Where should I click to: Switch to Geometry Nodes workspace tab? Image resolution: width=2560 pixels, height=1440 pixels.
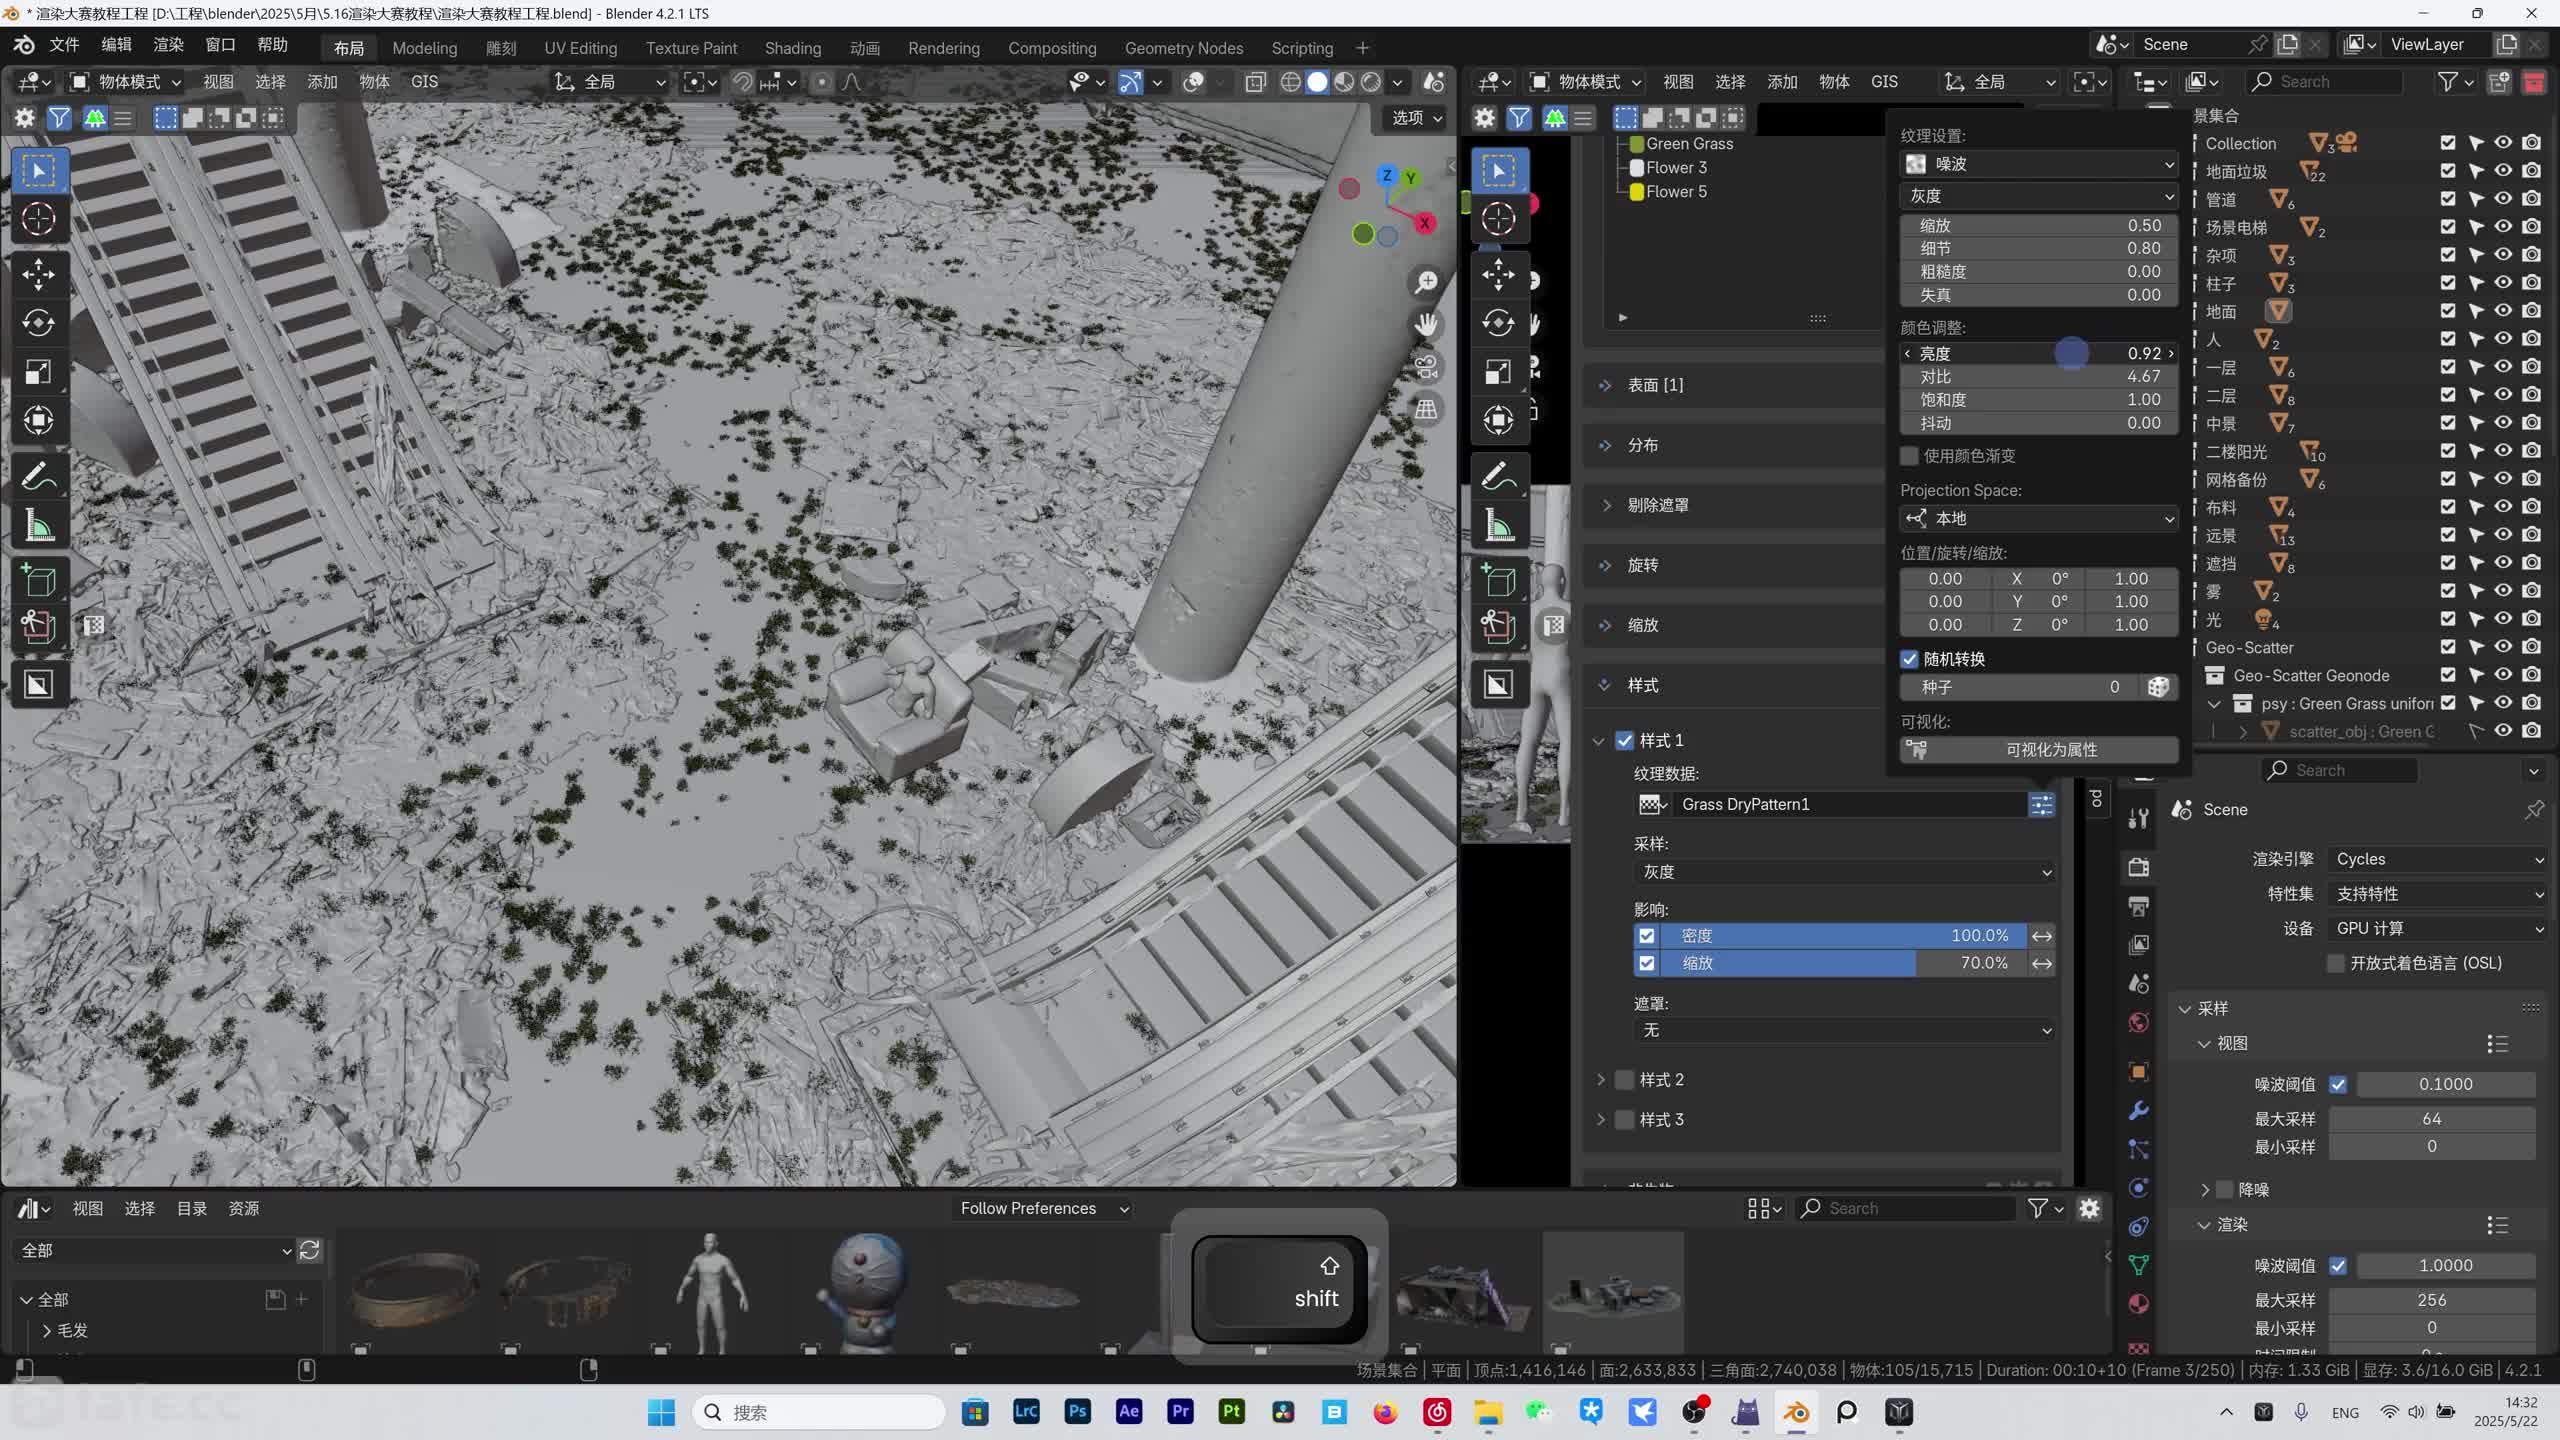coord(1183,48)
